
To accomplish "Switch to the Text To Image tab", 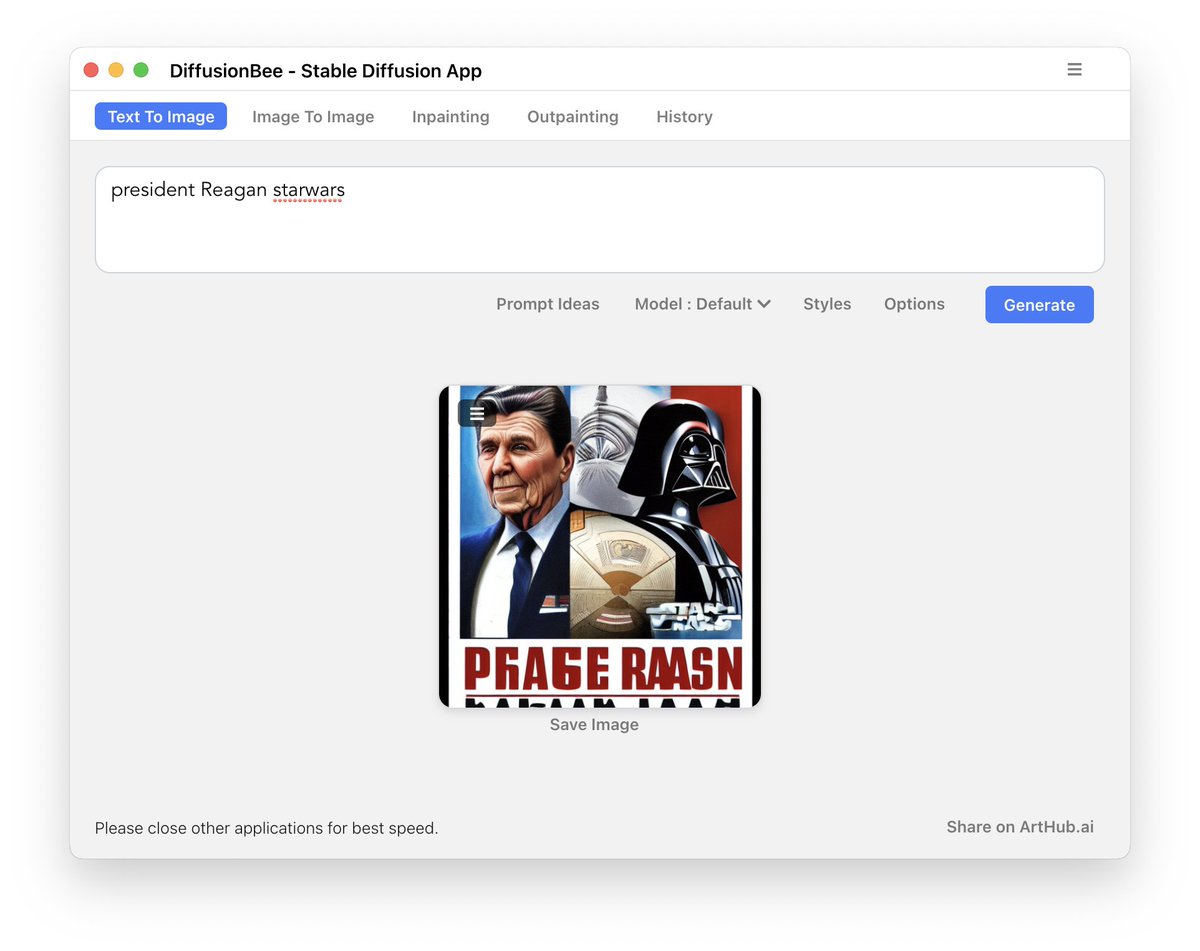I will point(161,116).
